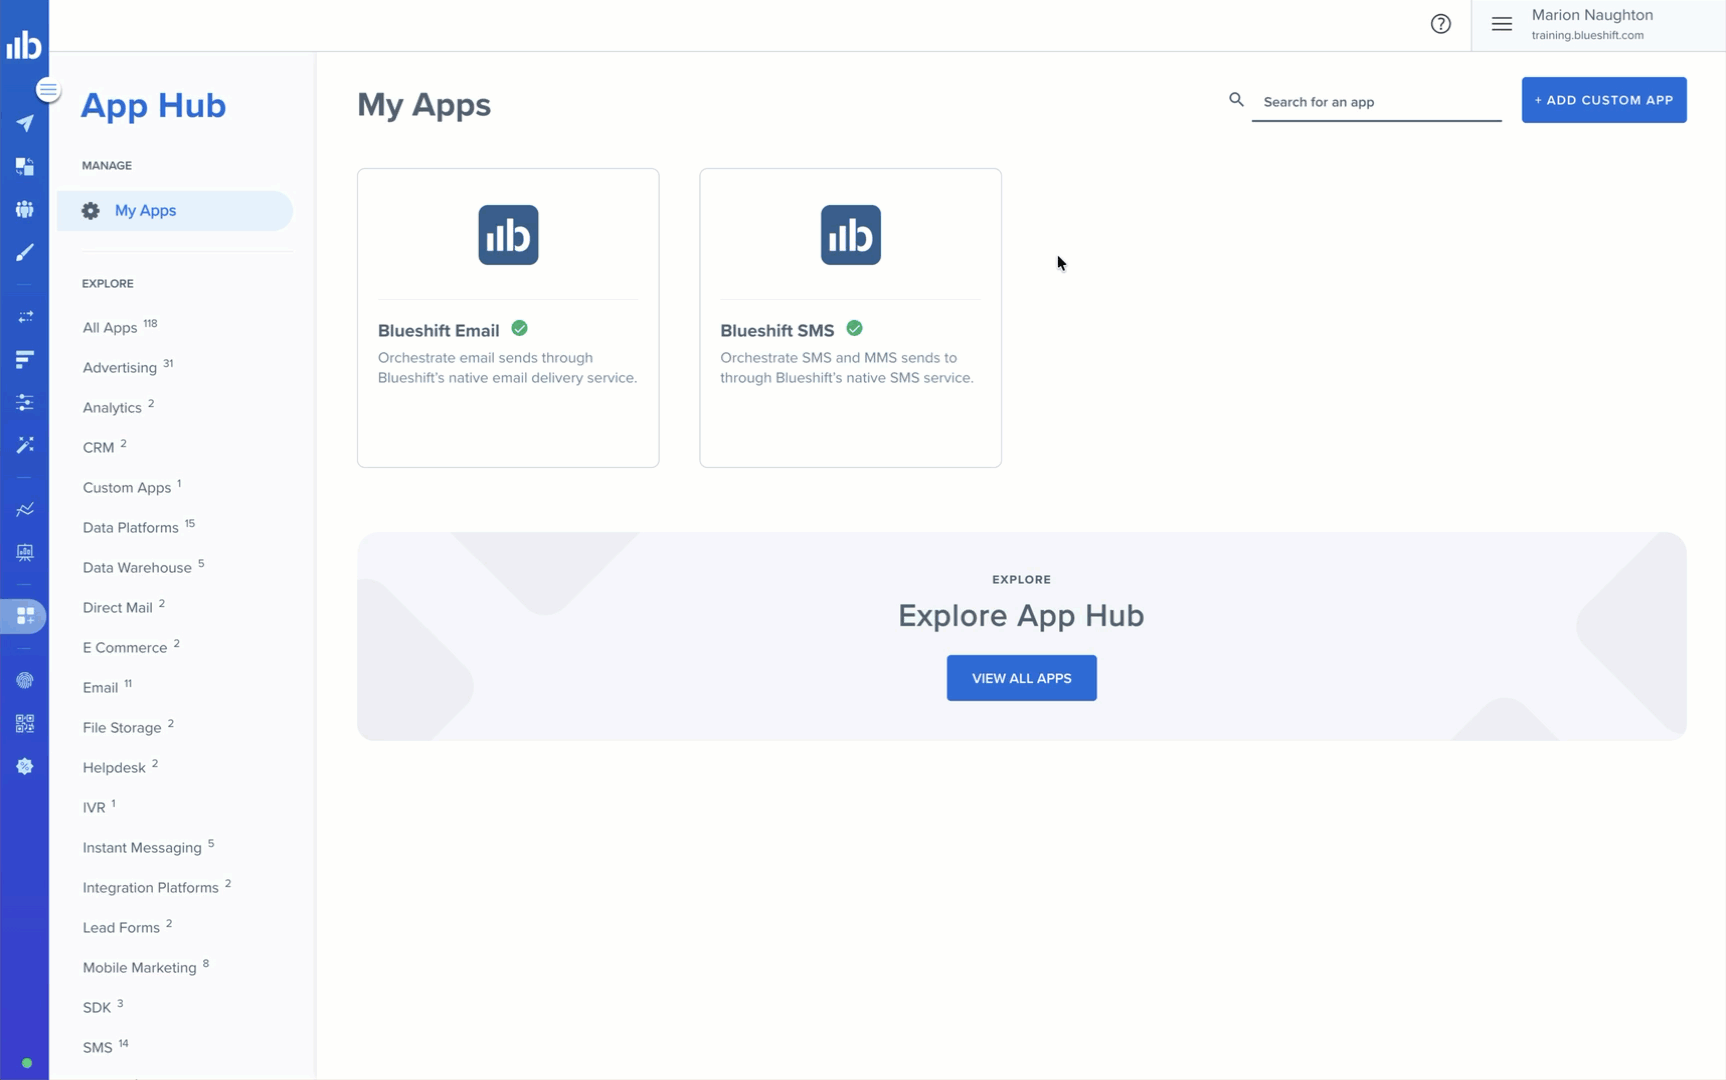Image resolution: width=1726 pixels, height=1080 pixels.
Task: Click the View All Apps button
Action: [1021, 678]
